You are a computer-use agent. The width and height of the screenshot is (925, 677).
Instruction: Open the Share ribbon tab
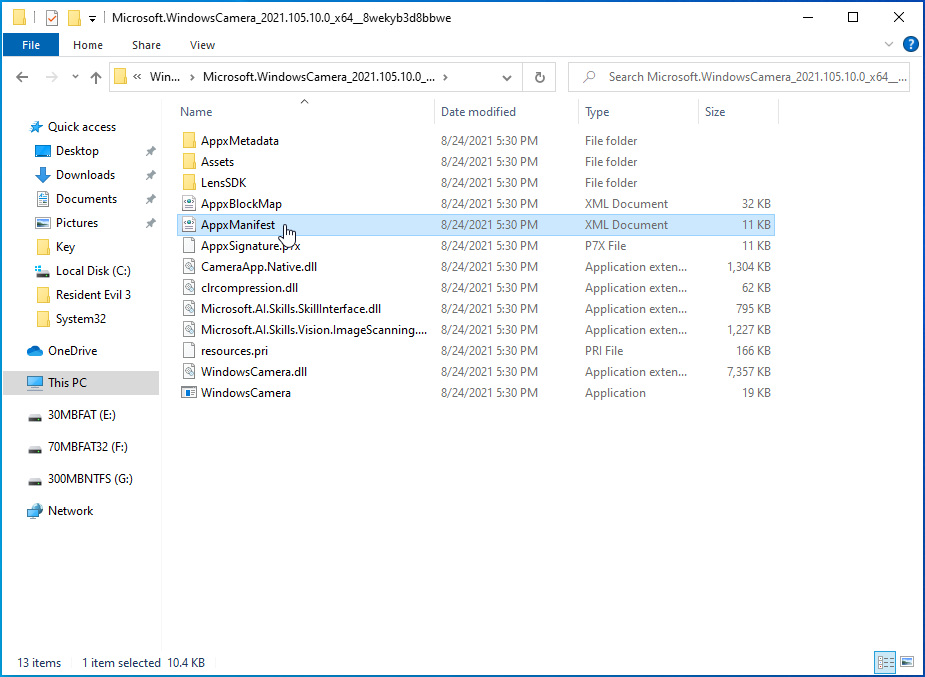pyautogui.click(x=146, y=45)
